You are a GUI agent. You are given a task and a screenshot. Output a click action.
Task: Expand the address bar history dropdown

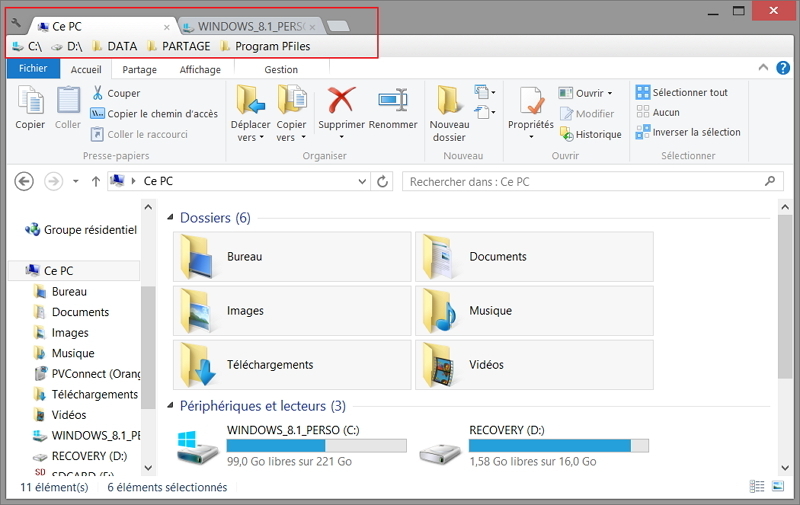tap(362, 181)
